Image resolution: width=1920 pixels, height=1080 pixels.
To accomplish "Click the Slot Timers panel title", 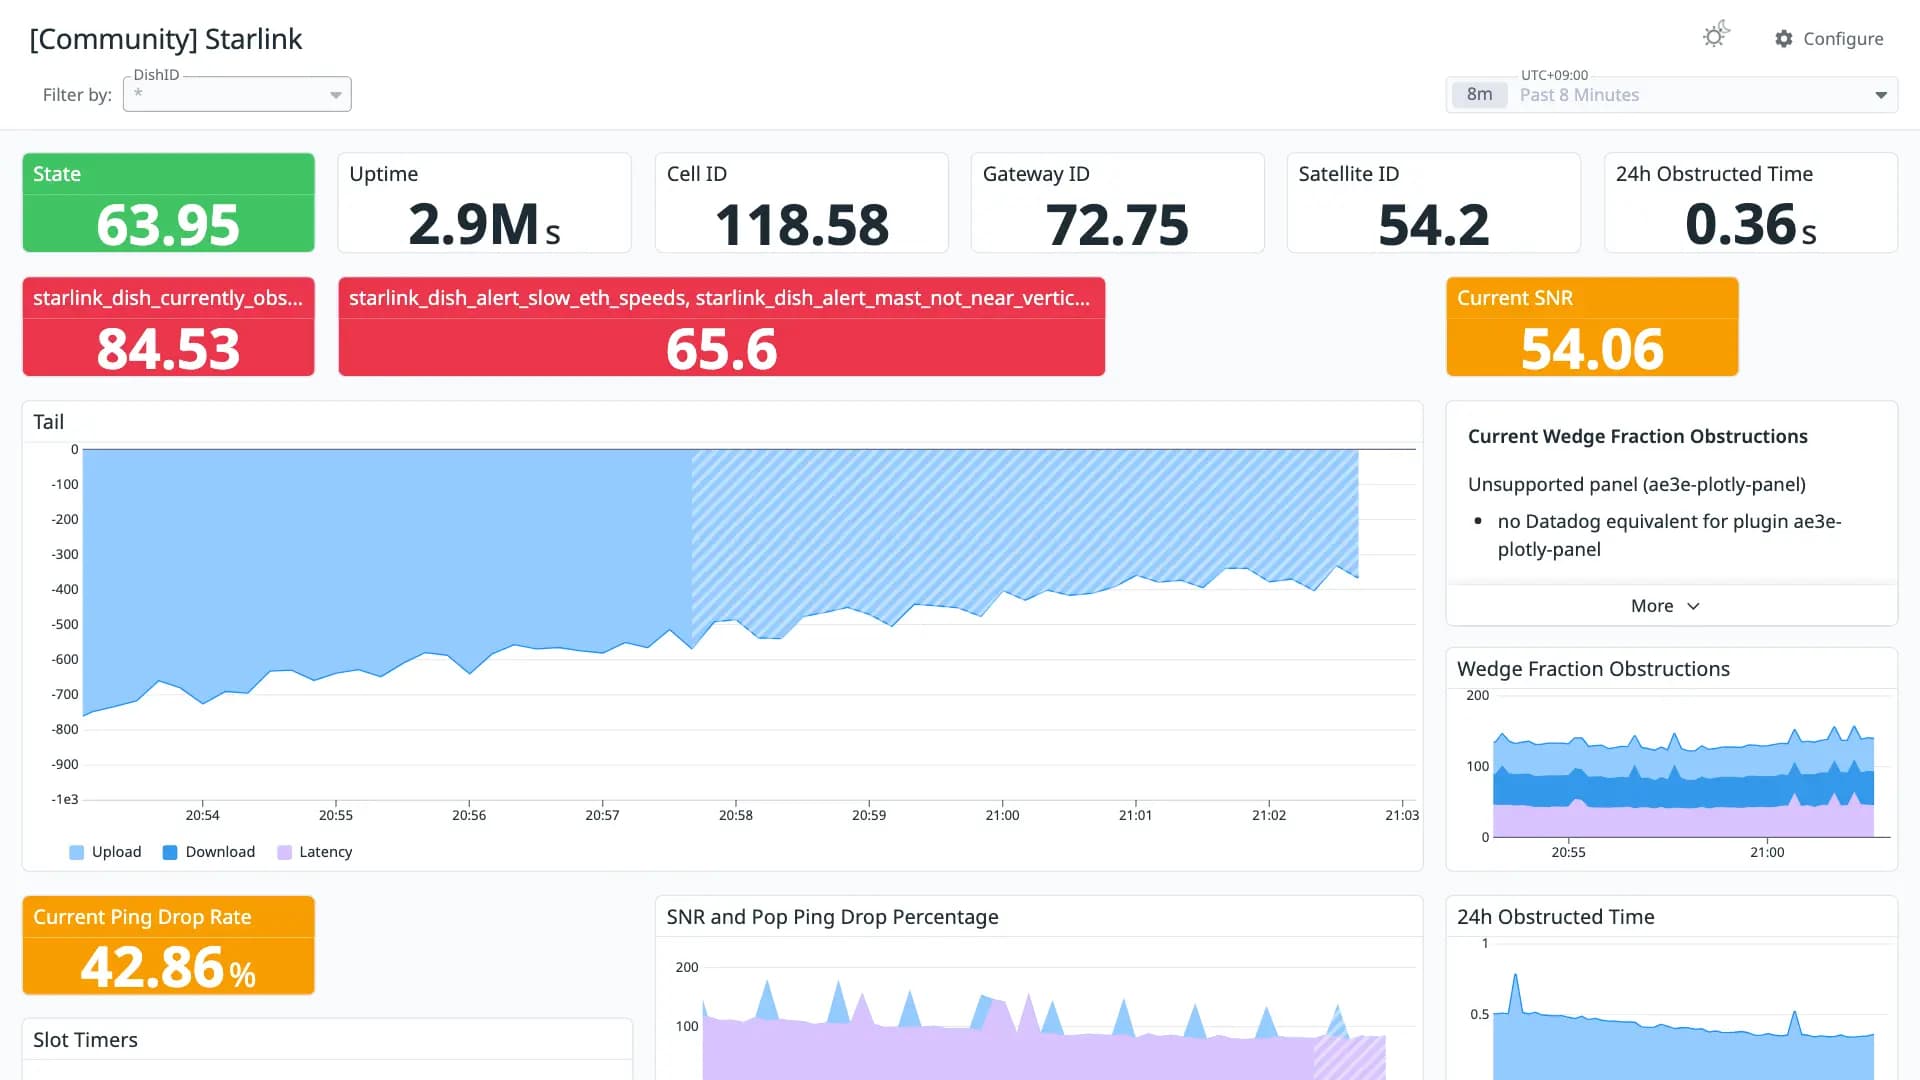I will pos(85,1040).
